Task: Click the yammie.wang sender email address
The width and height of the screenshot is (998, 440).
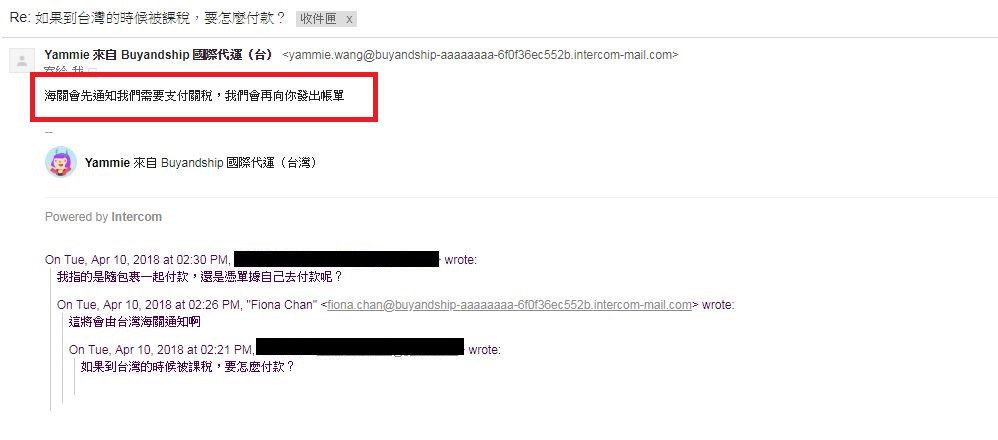Action: [x=480, y=55]
